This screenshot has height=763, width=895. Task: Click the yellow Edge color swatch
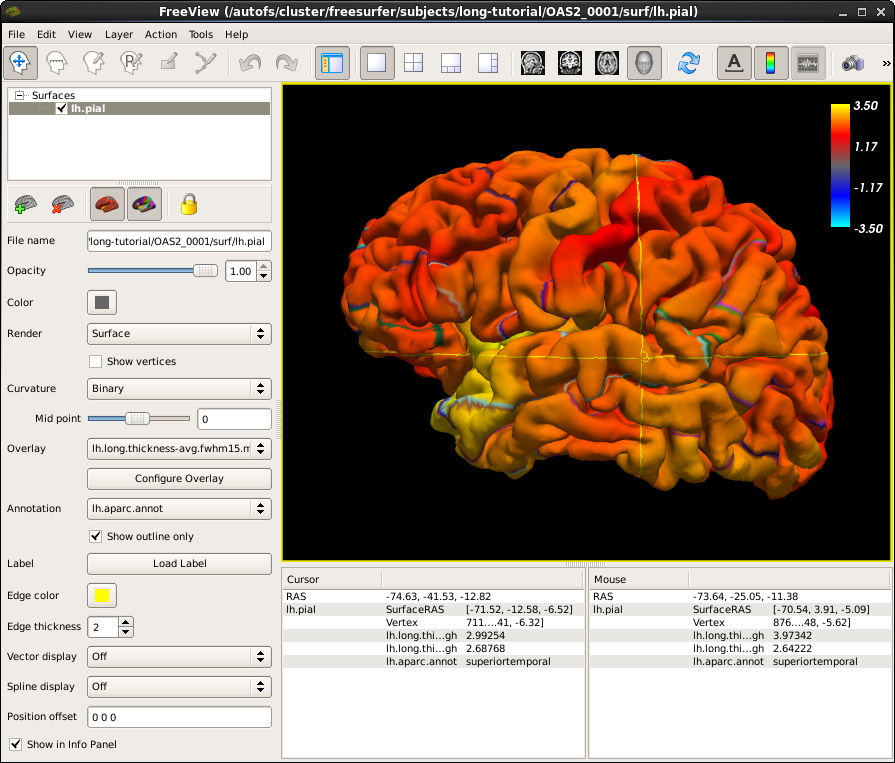tap(102, 595)
